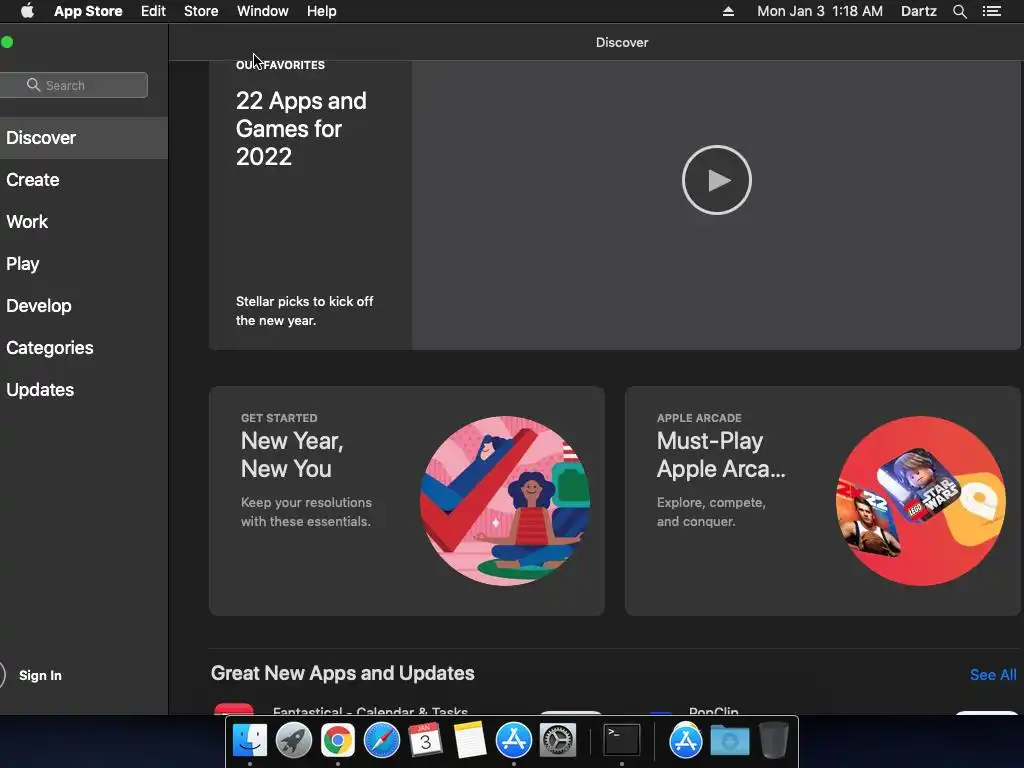Image resolution: width=1024 pixels, height=768 pixels.
Task: Browse Categories in the sidebar
Action: coord(84,347)
